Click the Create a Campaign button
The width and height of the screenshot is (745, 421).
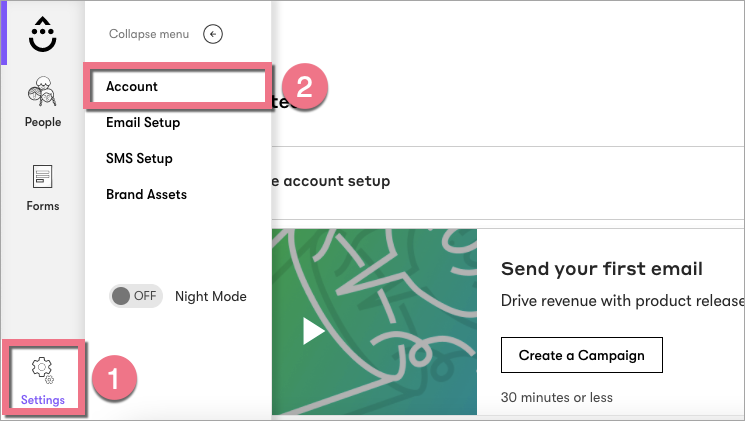click(581, 355)
